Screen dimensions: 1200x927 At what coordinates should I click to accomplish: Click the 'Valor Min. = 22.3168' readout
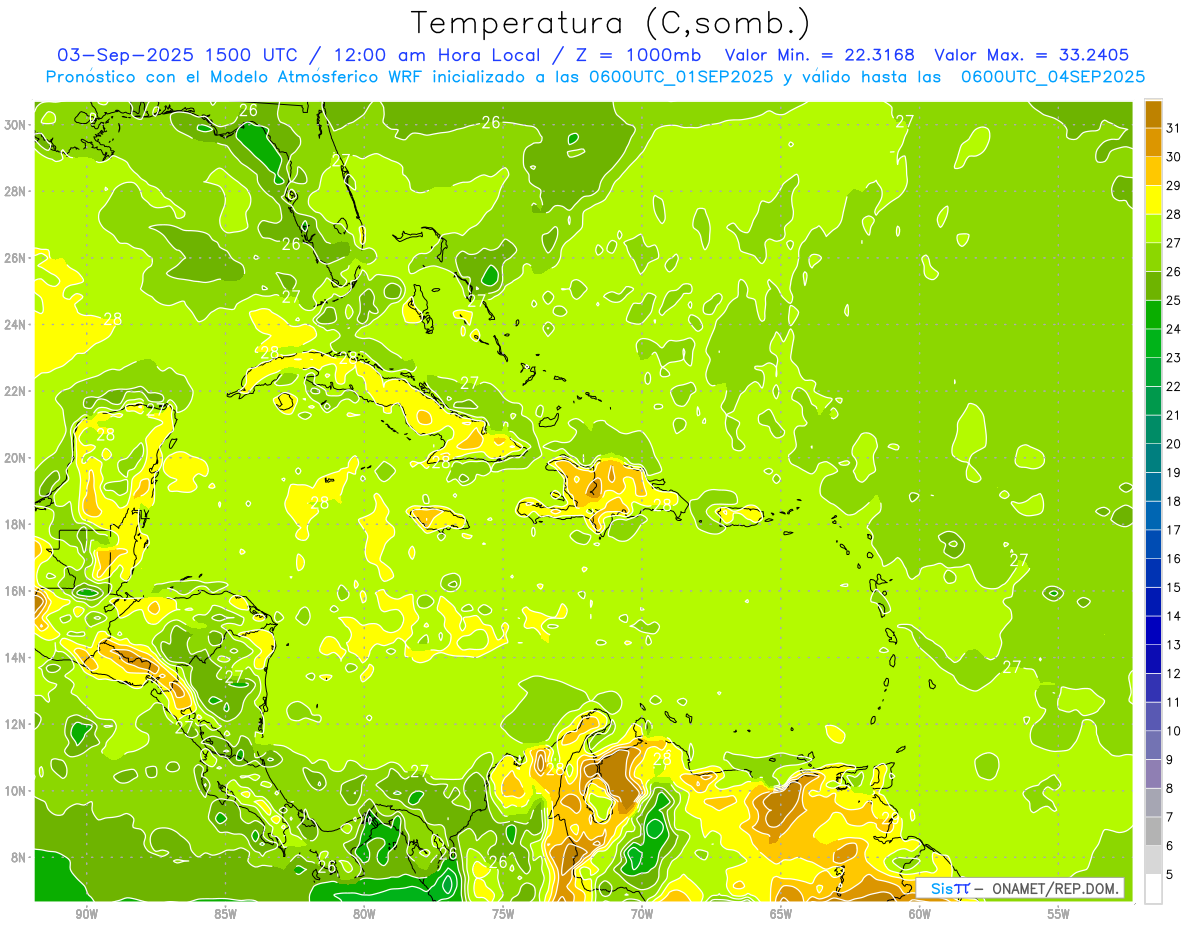pos(820,55)
